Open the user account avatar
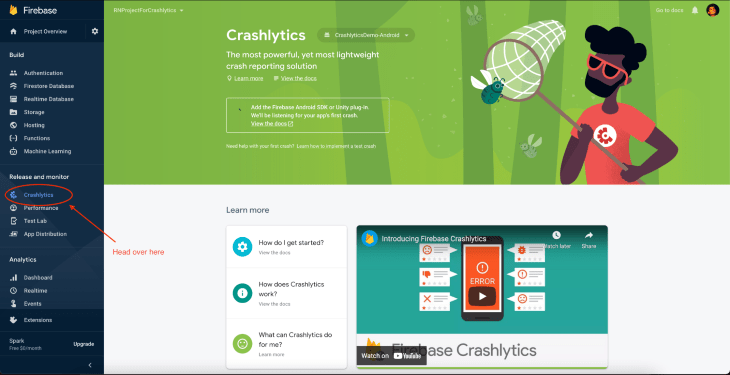Image resolution: width=730 pixels, height=375 pixels. click(713, 10)
